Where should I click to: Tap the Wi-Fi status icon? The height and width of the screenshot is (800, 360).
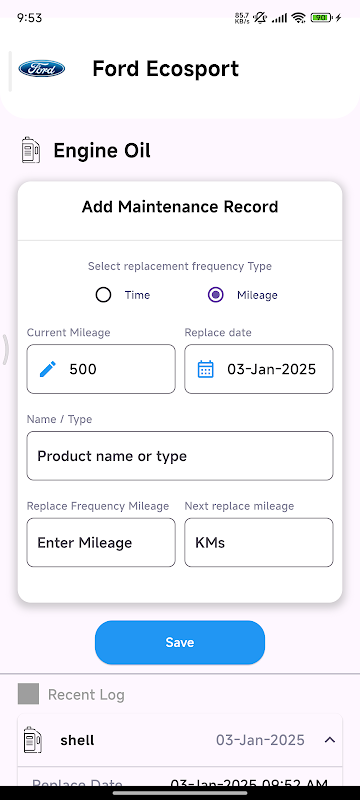pos(298,18)
